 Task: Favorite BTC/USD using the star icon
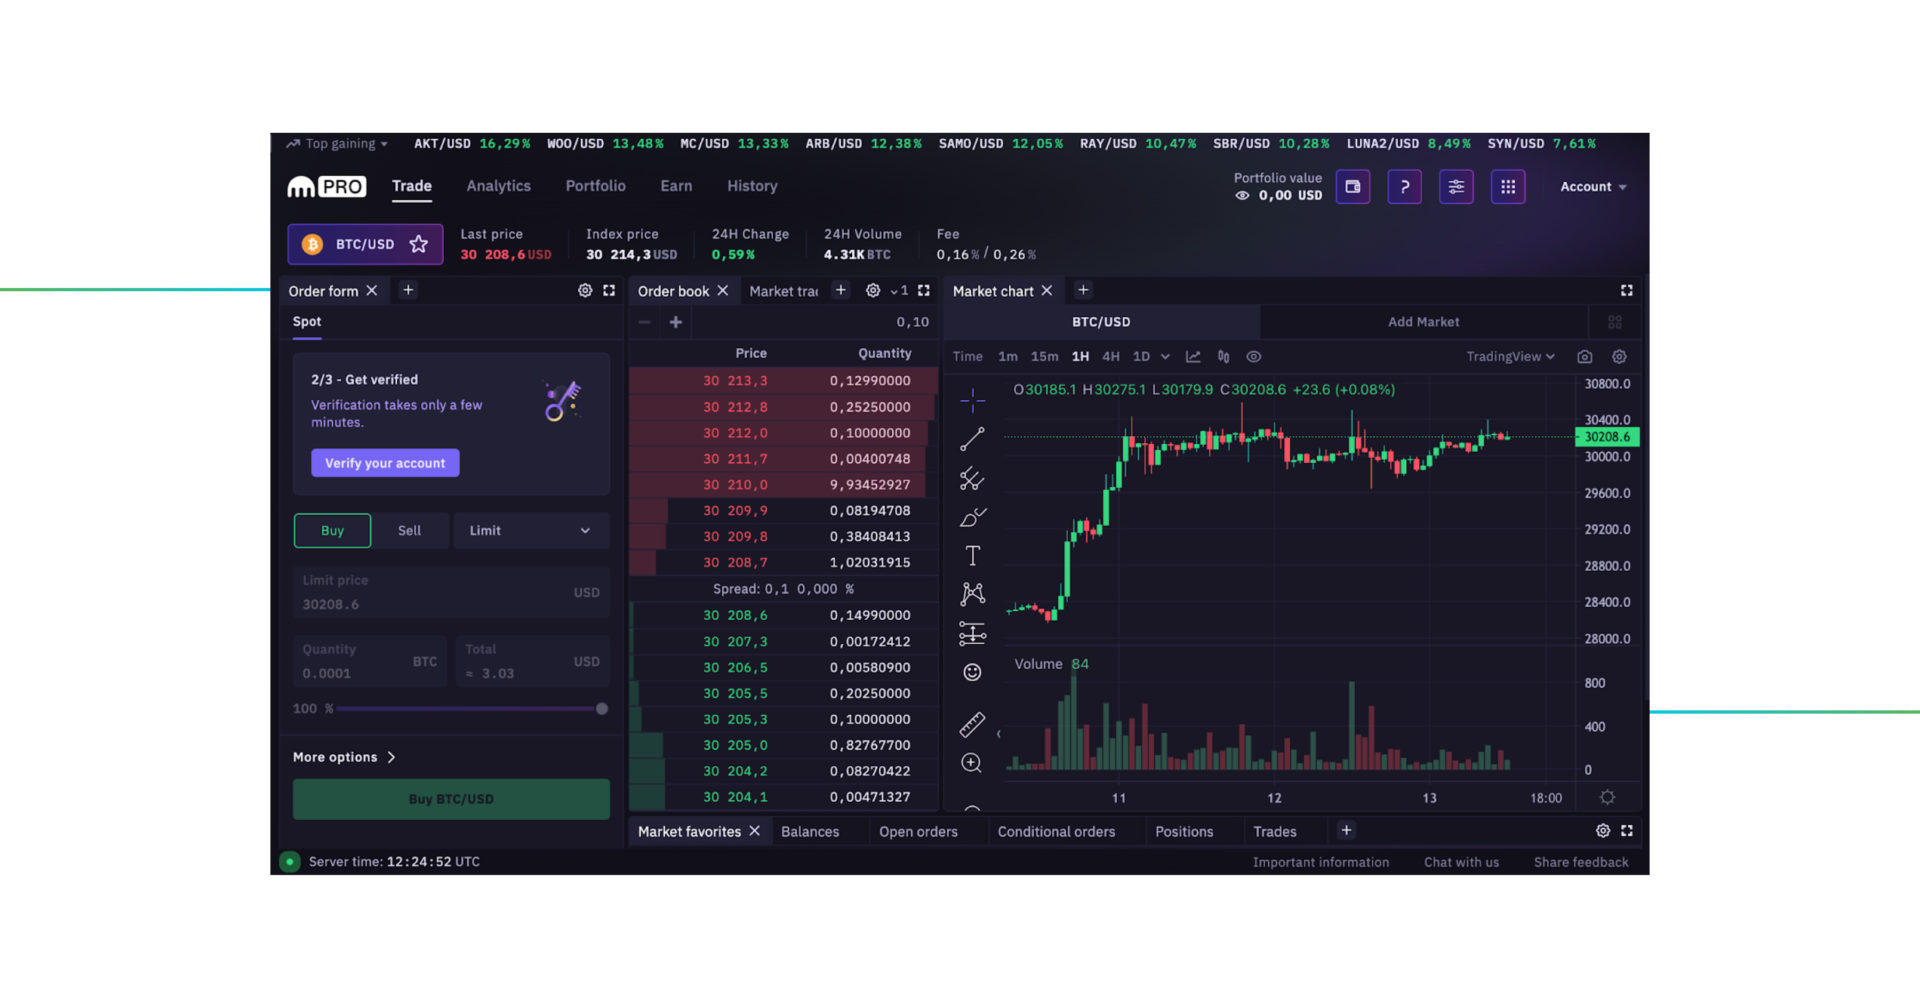tap(419, 243)
